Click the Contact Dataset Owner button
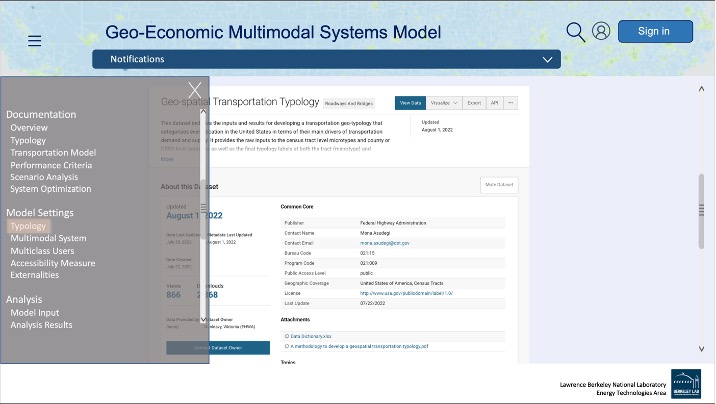The image size is (716, 404). point(218,348)
